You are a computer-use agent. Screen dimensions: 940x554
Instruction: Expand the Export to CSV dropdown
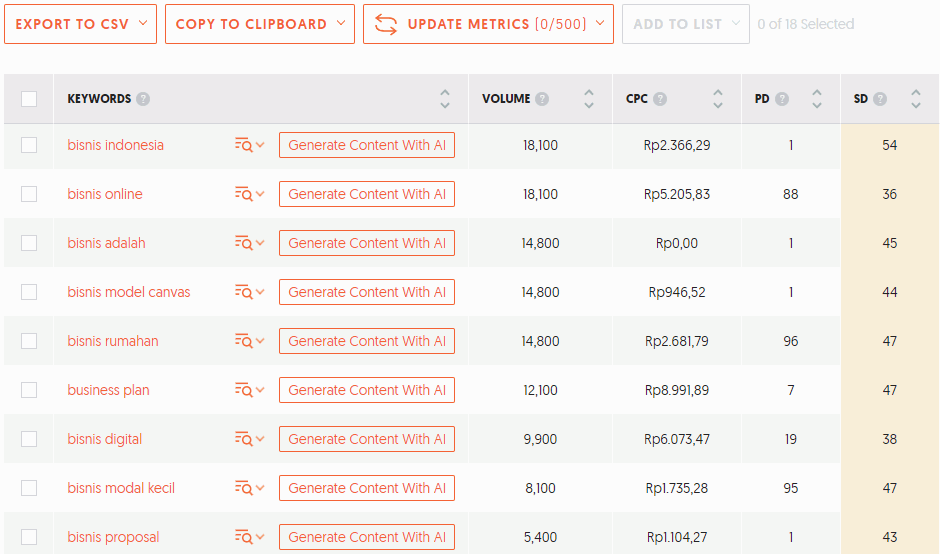tap(80, 24)
